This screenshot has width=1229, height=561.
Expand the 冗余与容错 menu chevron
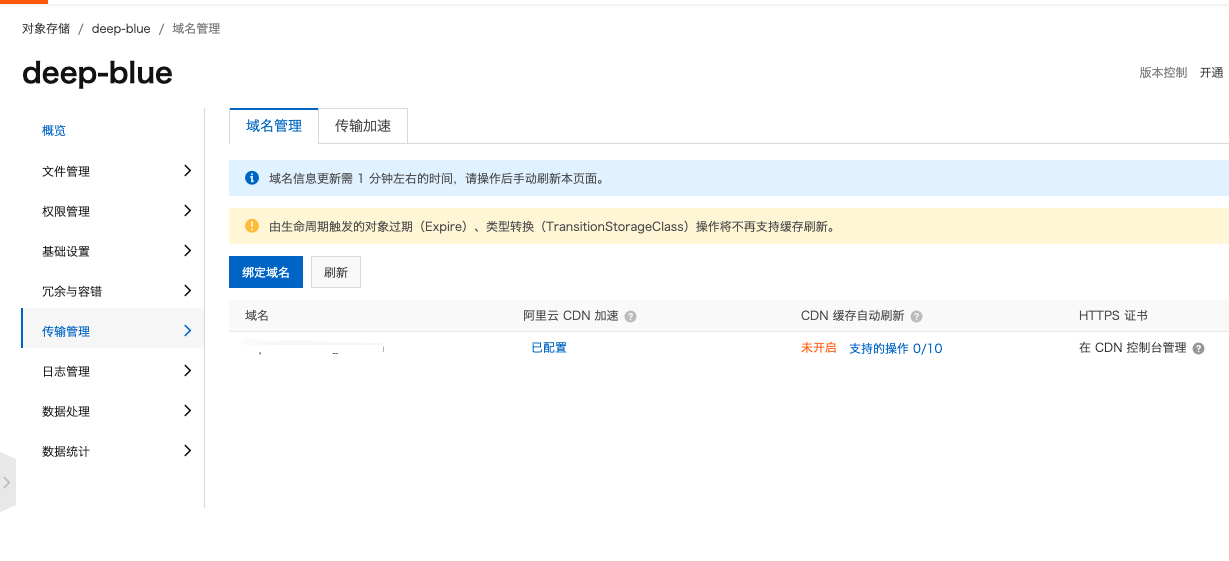[x=187, y=291]
